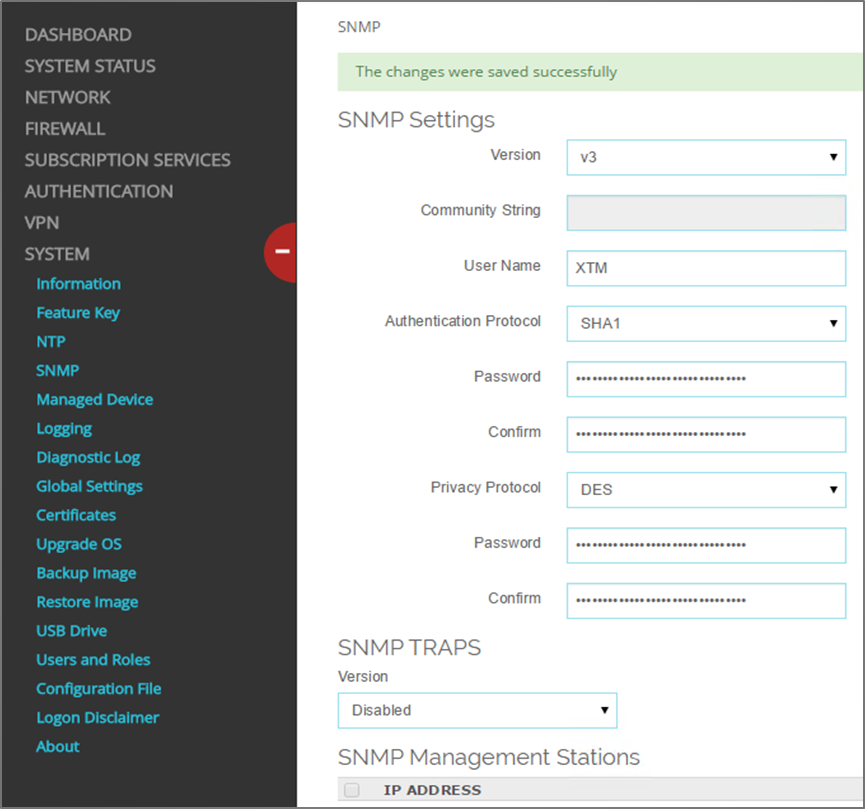
Task: Click the privacy Confirm password field
Action: point(706,601)
